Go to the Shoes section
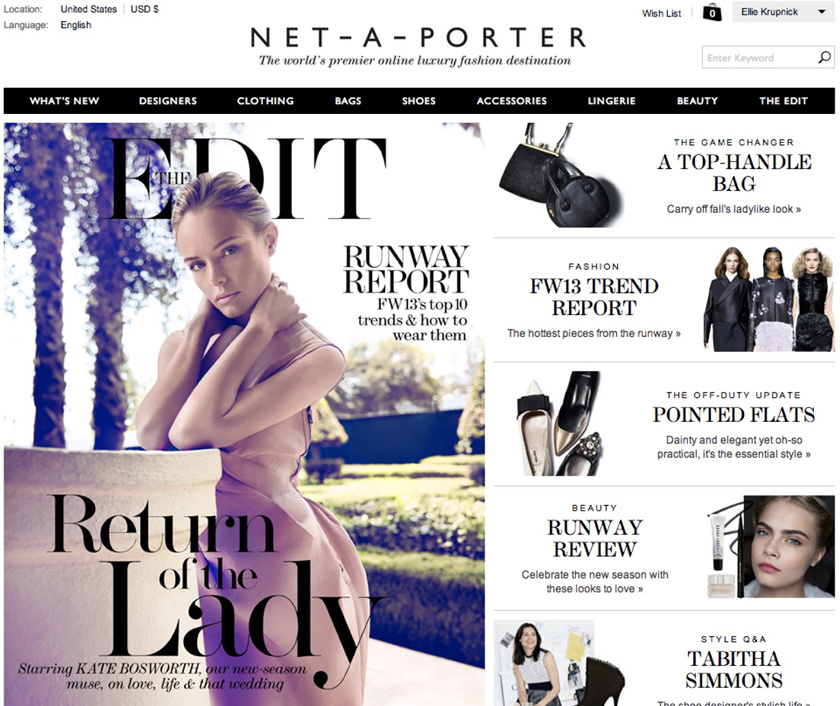 tap(419, 101)
